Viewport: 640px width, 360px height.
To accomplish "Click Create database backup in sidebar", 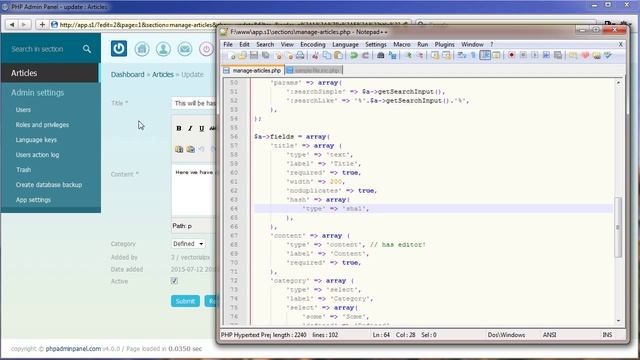I will 49,184.
